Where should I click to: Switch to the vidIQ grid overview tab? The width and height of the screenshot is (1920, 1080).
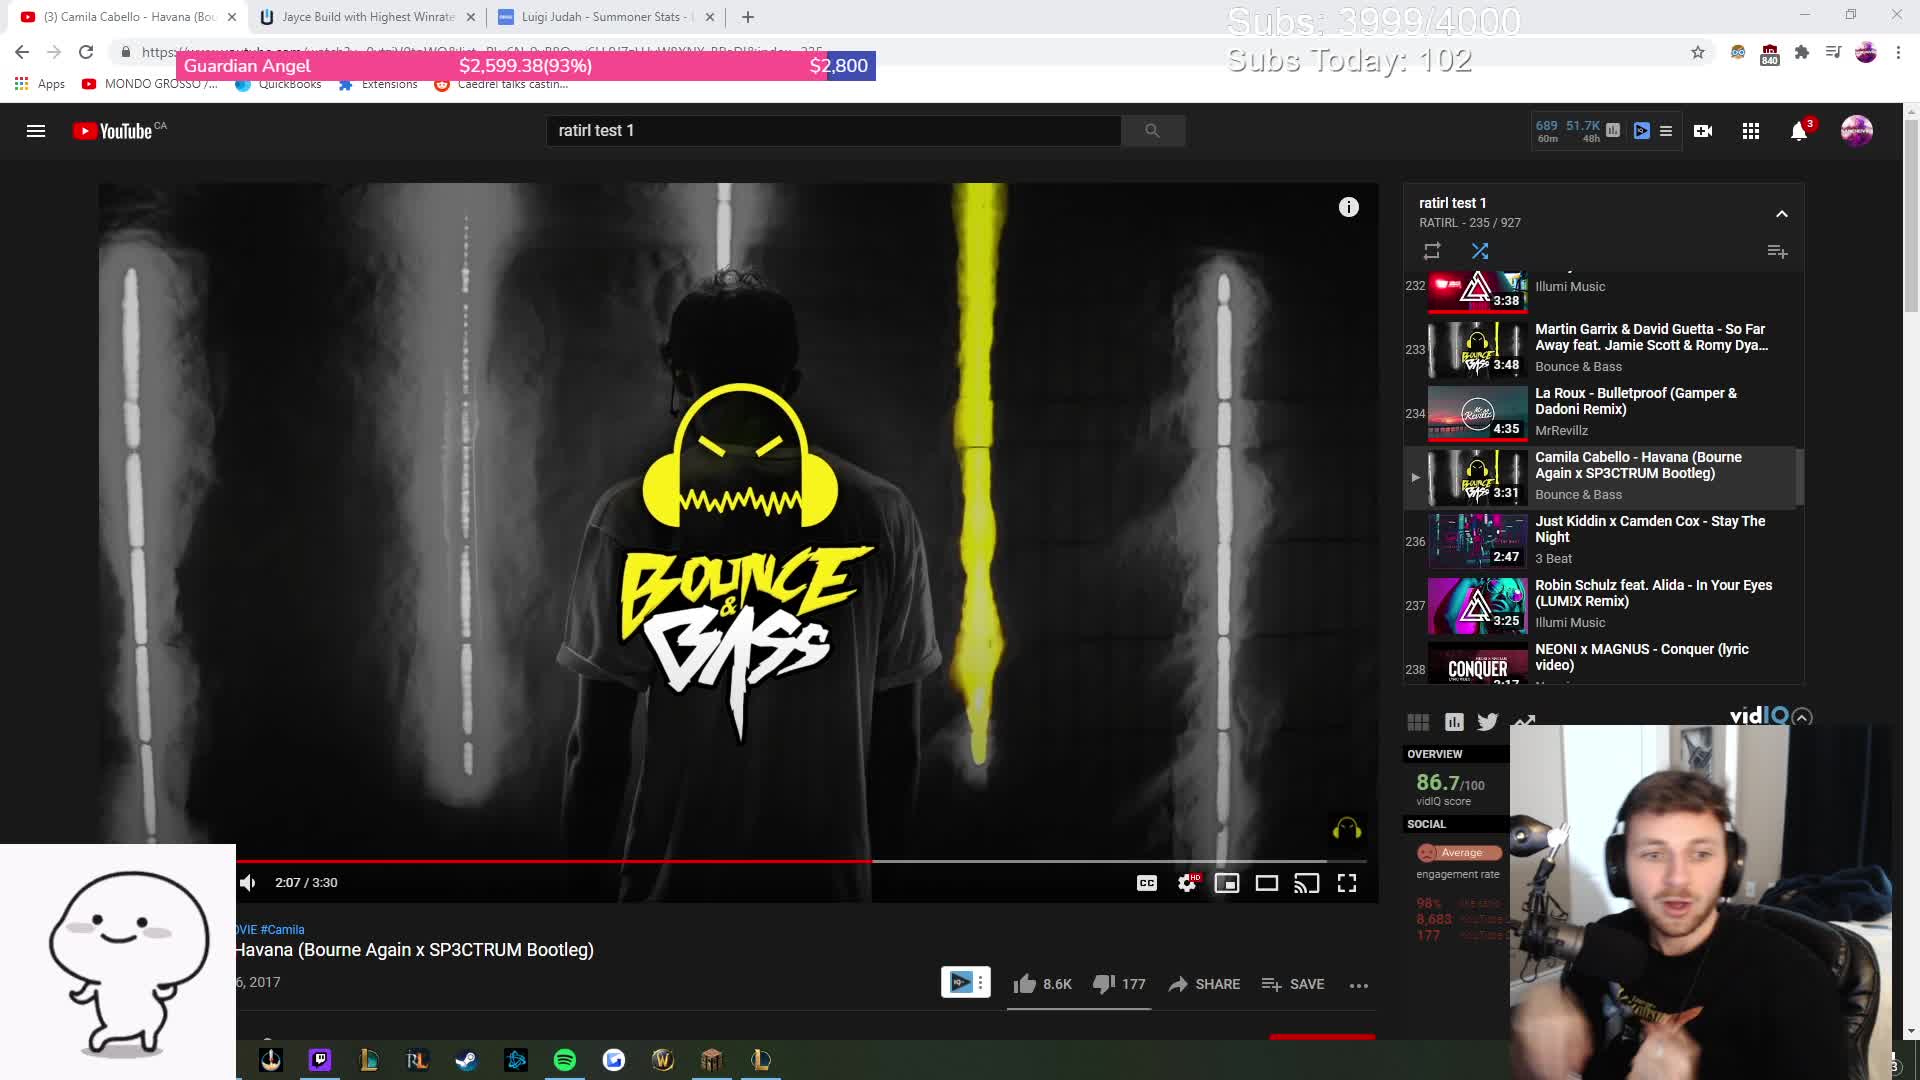1418,722
